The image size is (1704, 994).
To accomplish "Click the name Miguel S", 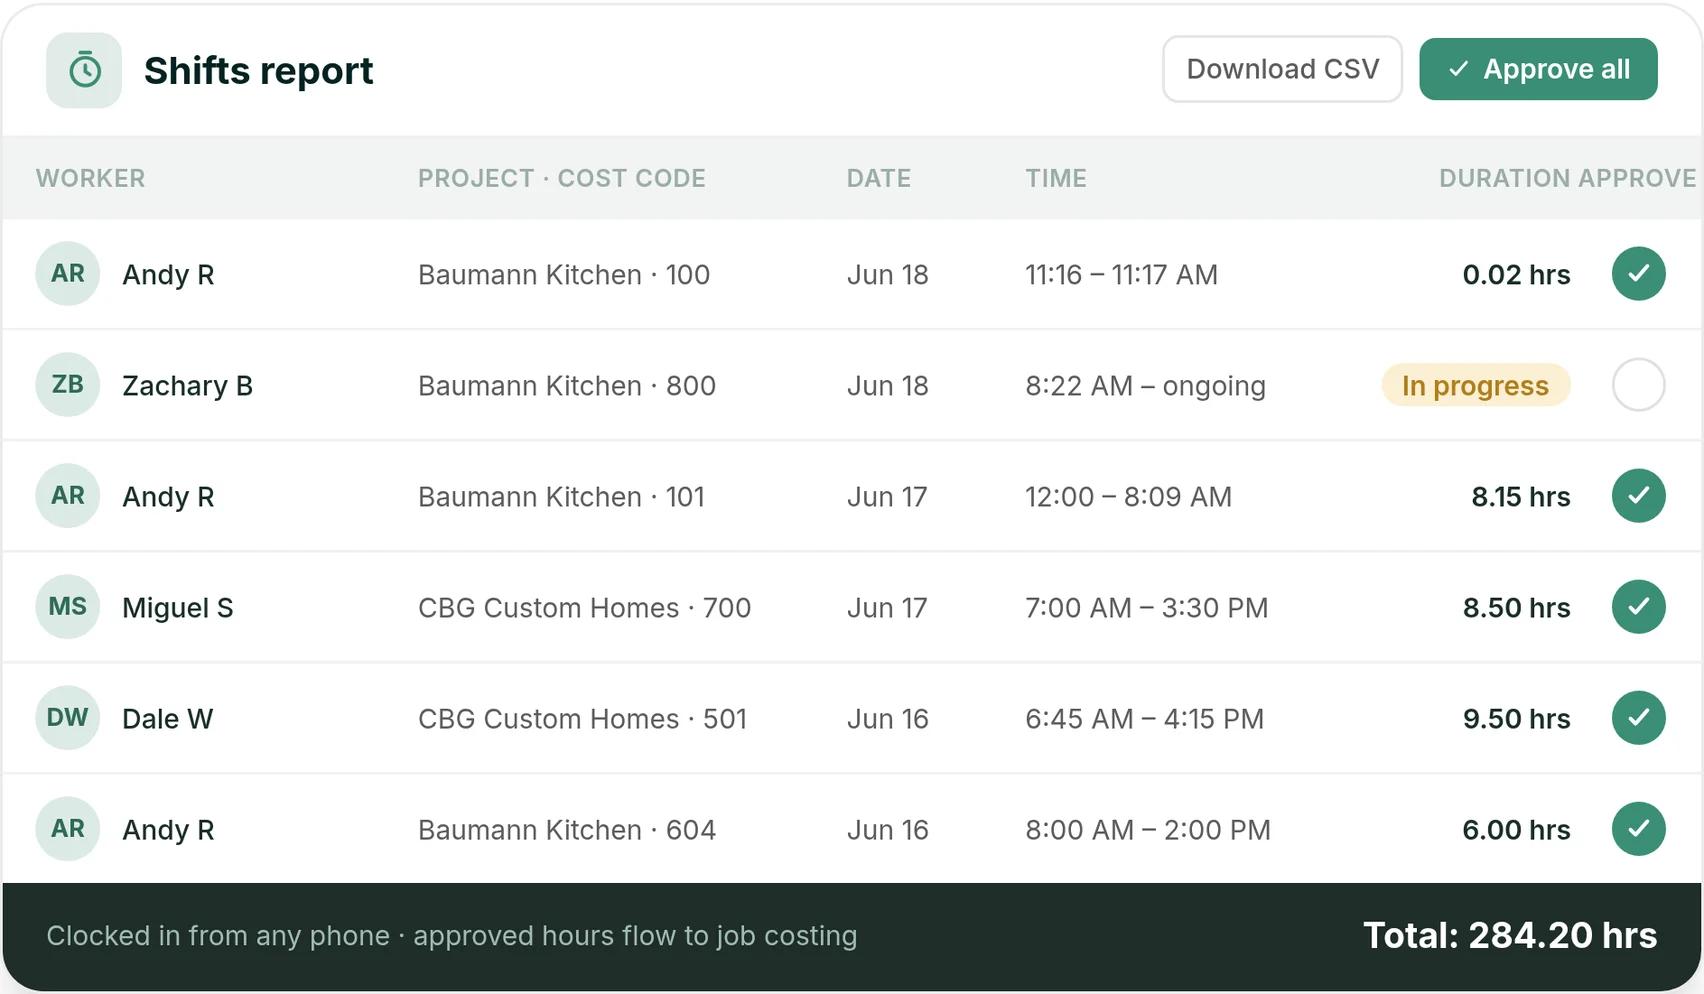I will [x=177, y=608].
